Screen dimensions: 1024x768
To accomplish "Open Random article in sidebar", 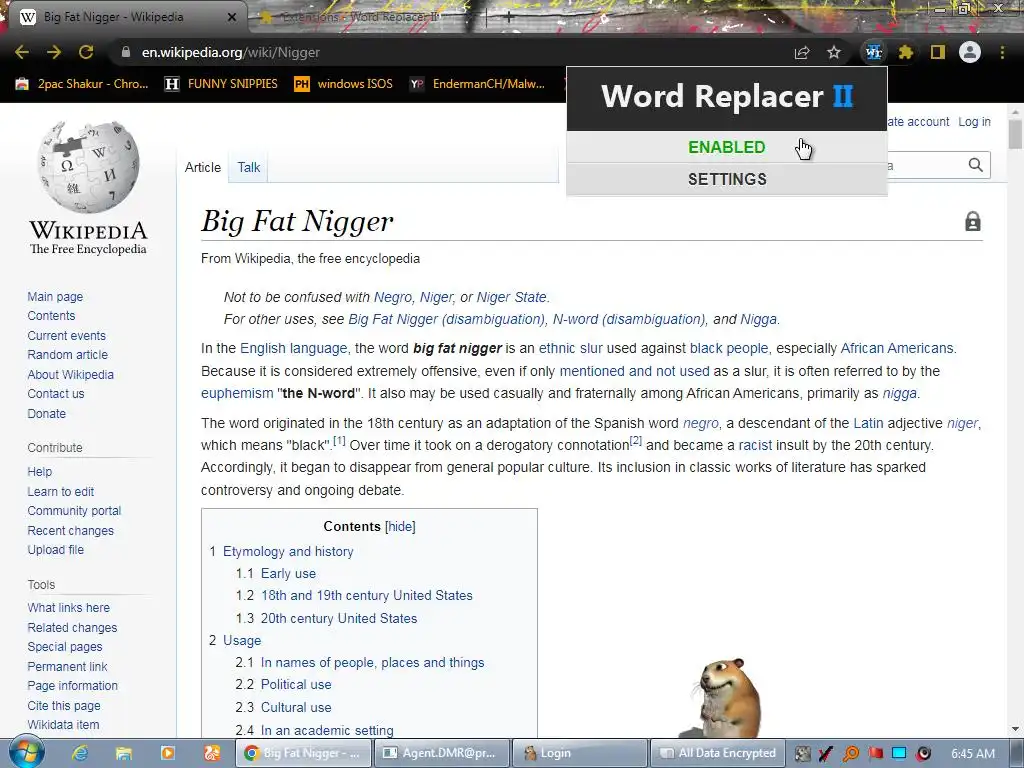I will pyautogui.click(x=67, y=355).
